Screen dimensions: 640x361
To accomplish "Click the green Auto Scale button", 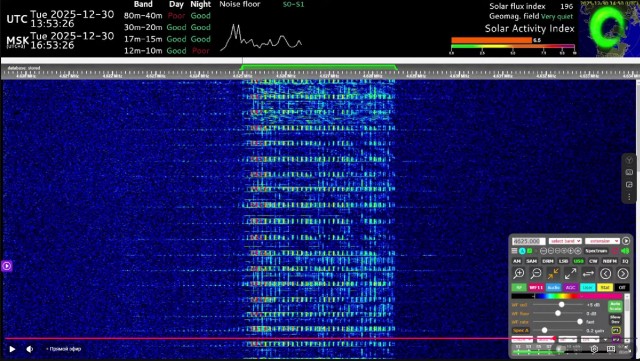I will click(616, 307).
